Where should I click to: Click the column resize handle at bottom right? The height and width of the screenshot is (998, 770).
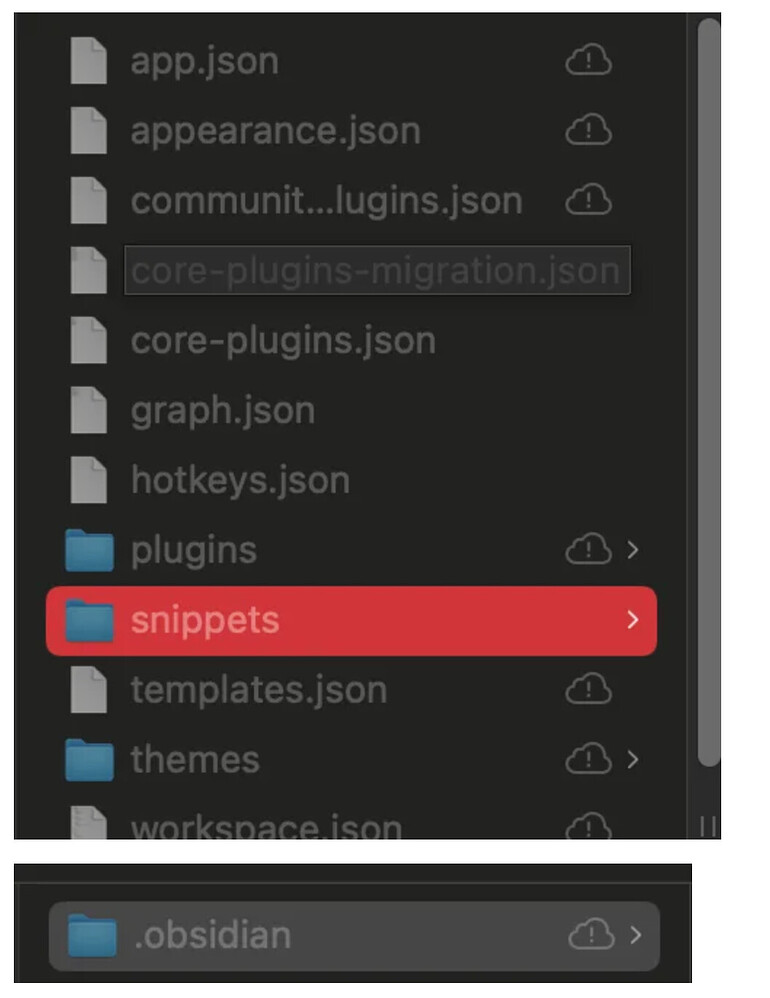pyautogui.click(x=708, y=826)
